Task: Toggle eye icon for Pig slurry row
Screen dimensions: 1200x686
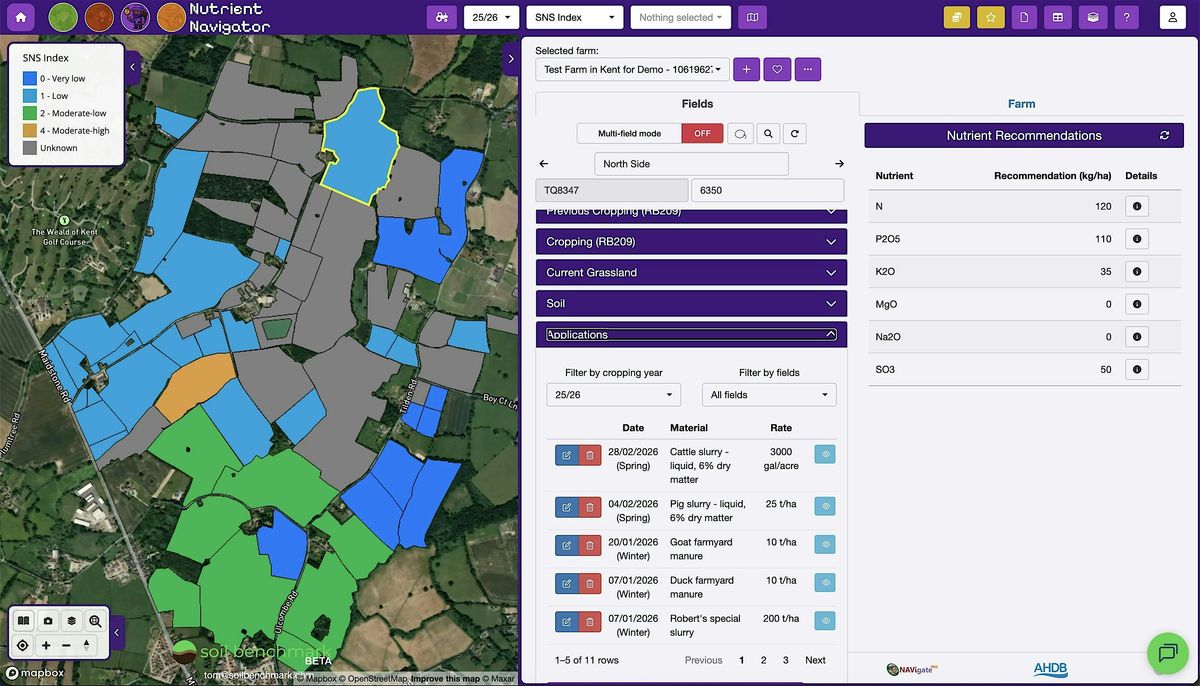Action: (x=825, y=506)
